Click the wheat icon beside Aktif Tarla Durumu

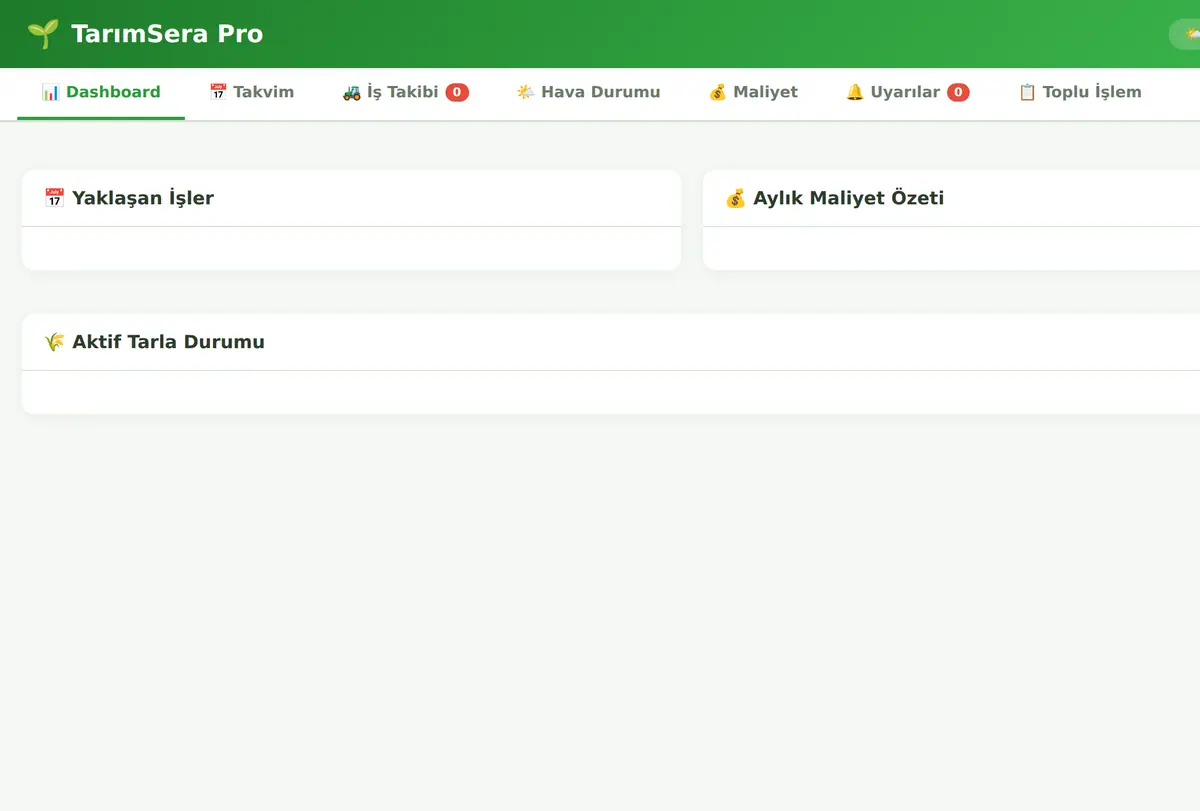[55, 342]
